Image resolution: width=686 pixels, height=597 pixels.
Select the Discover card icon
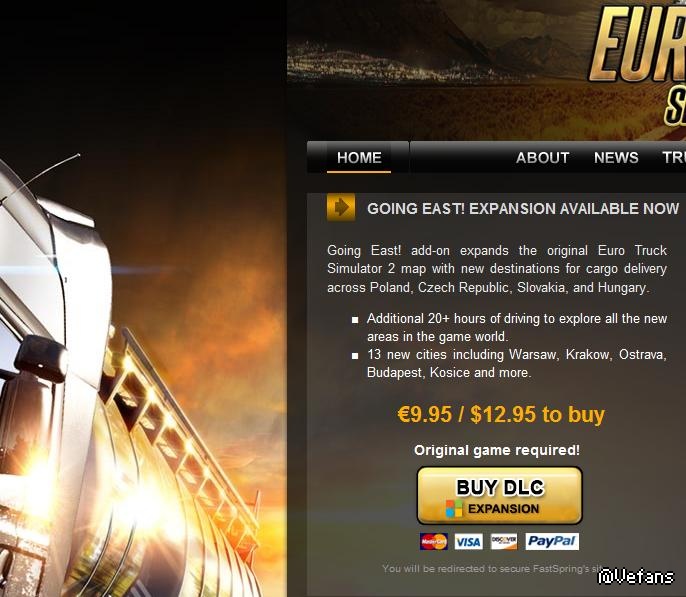click(504, 541)
